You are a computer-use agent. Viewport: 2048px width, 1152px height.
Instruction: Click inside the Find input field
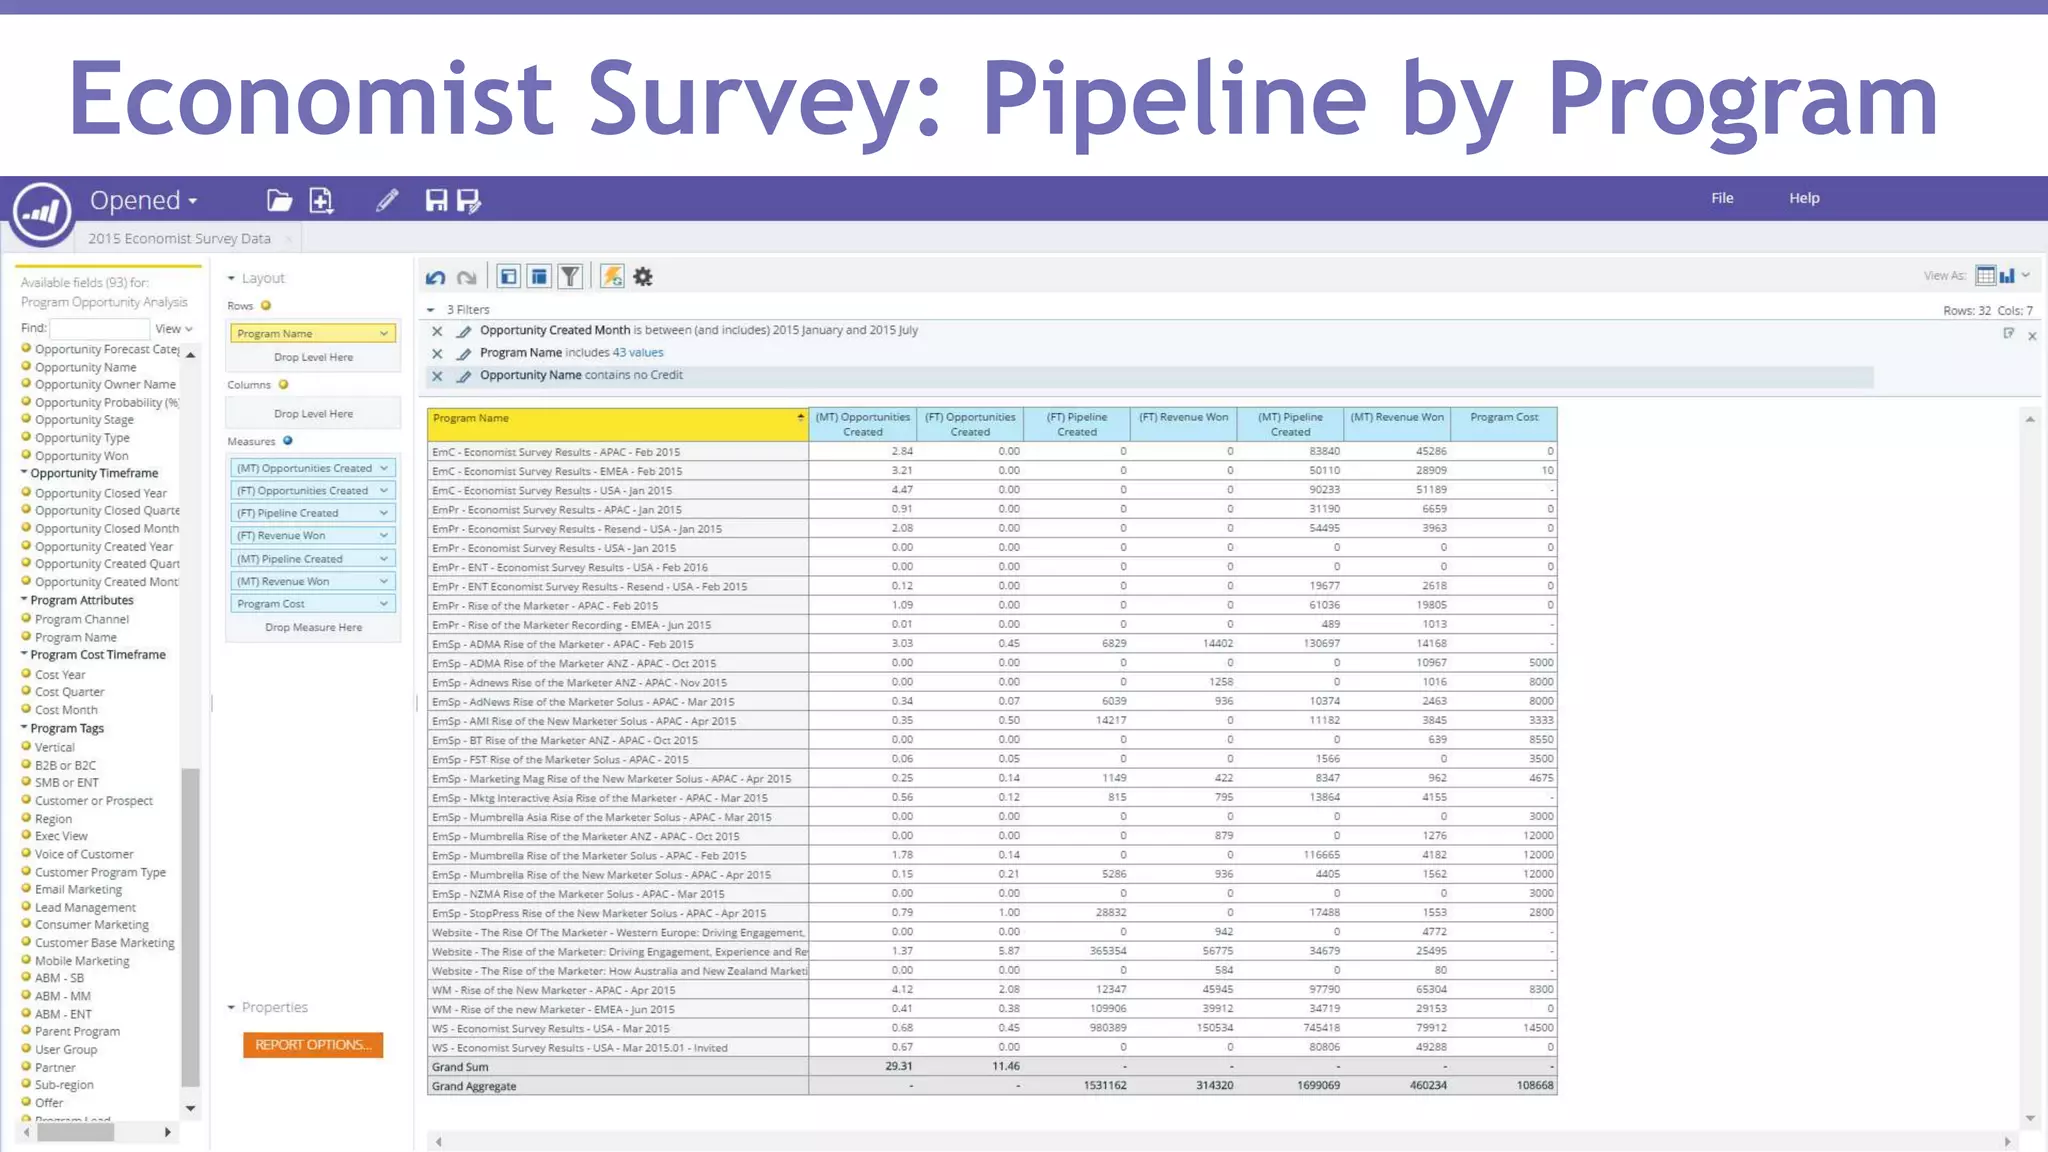coord(99,328)
